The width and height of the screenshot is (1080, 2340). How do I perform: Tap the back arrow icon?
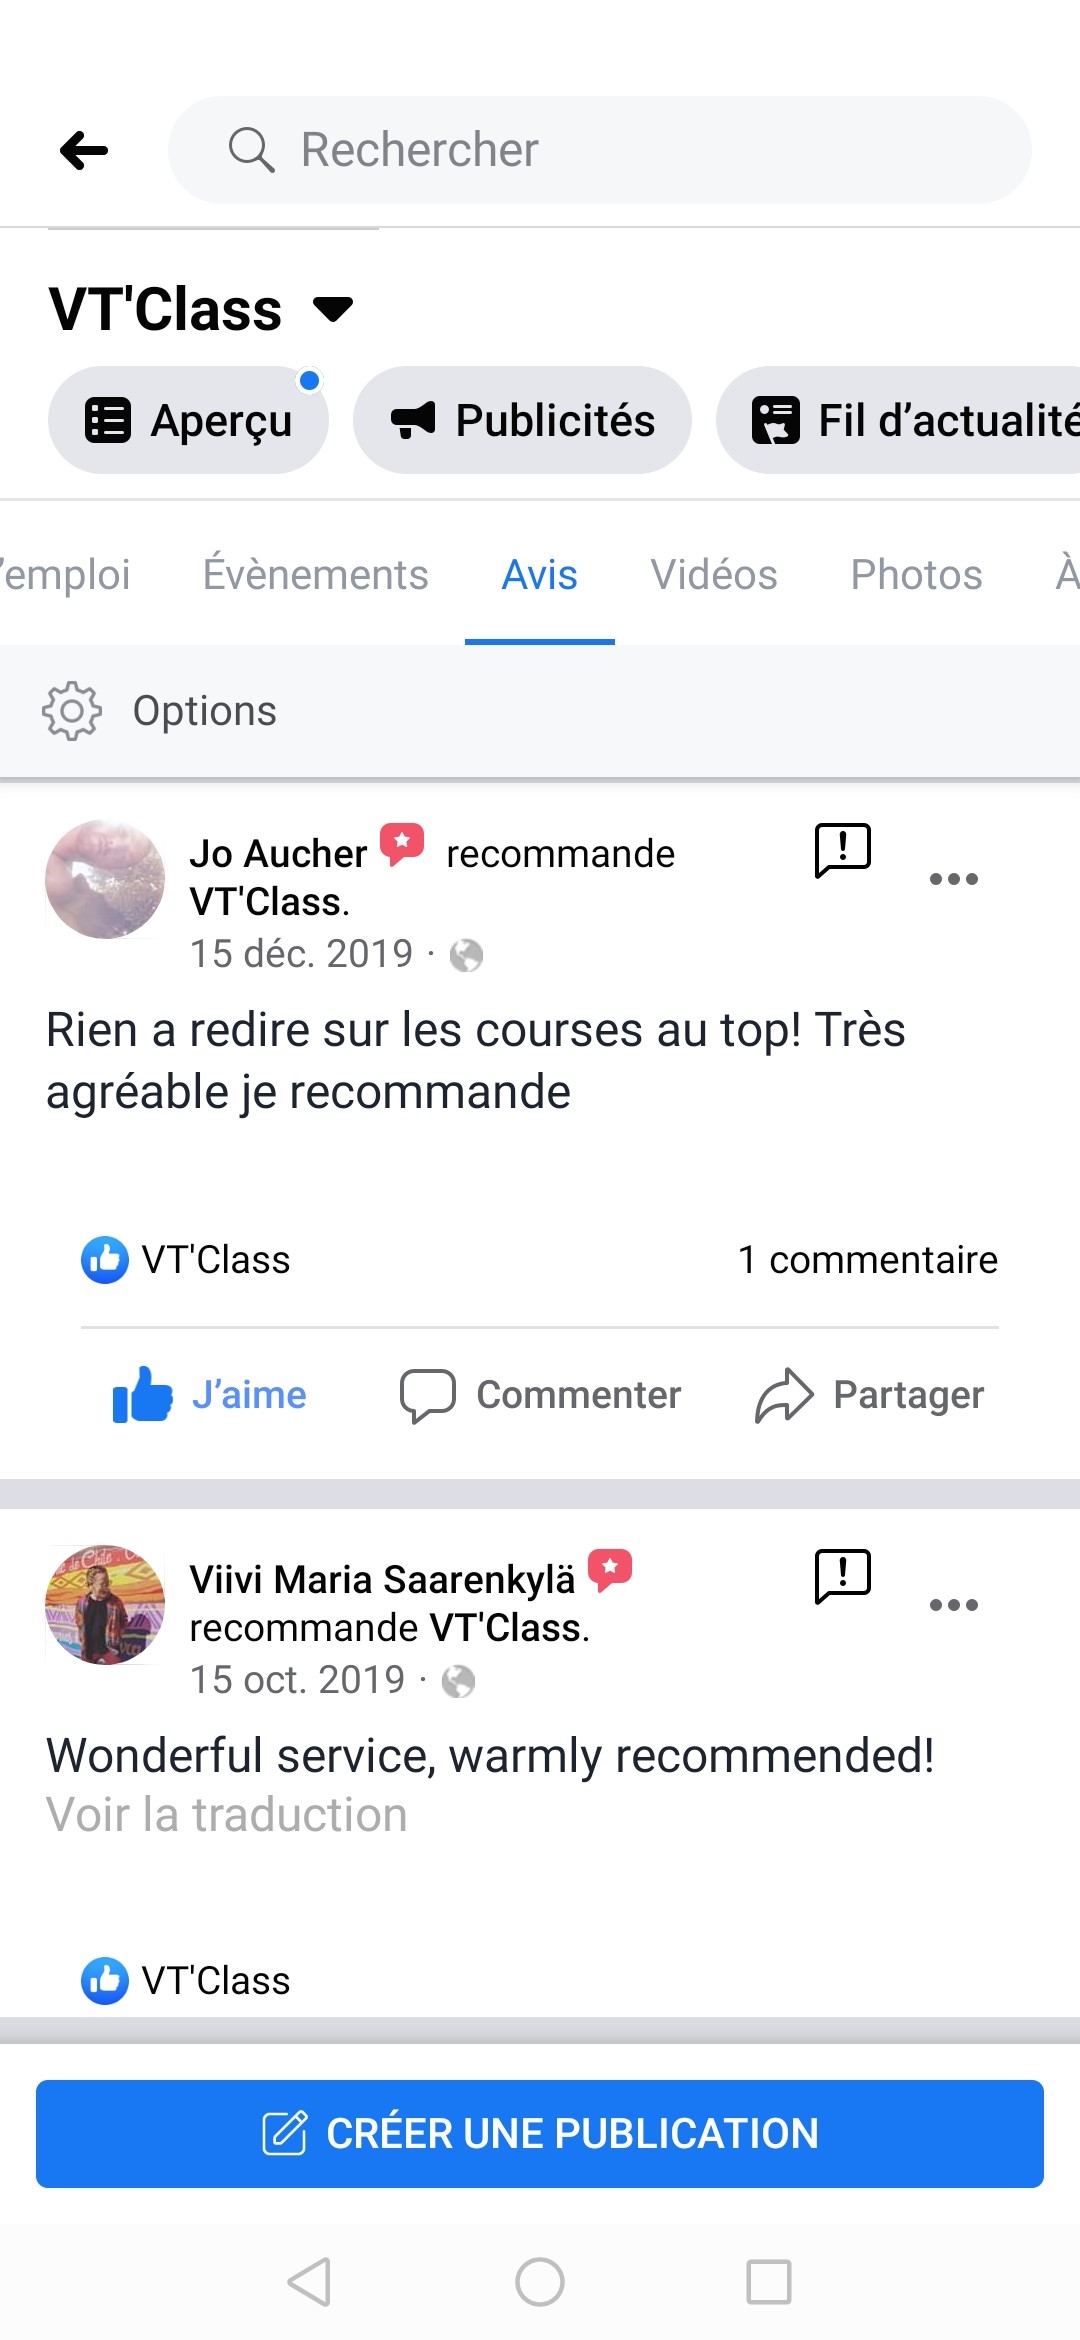coord(84,151)
